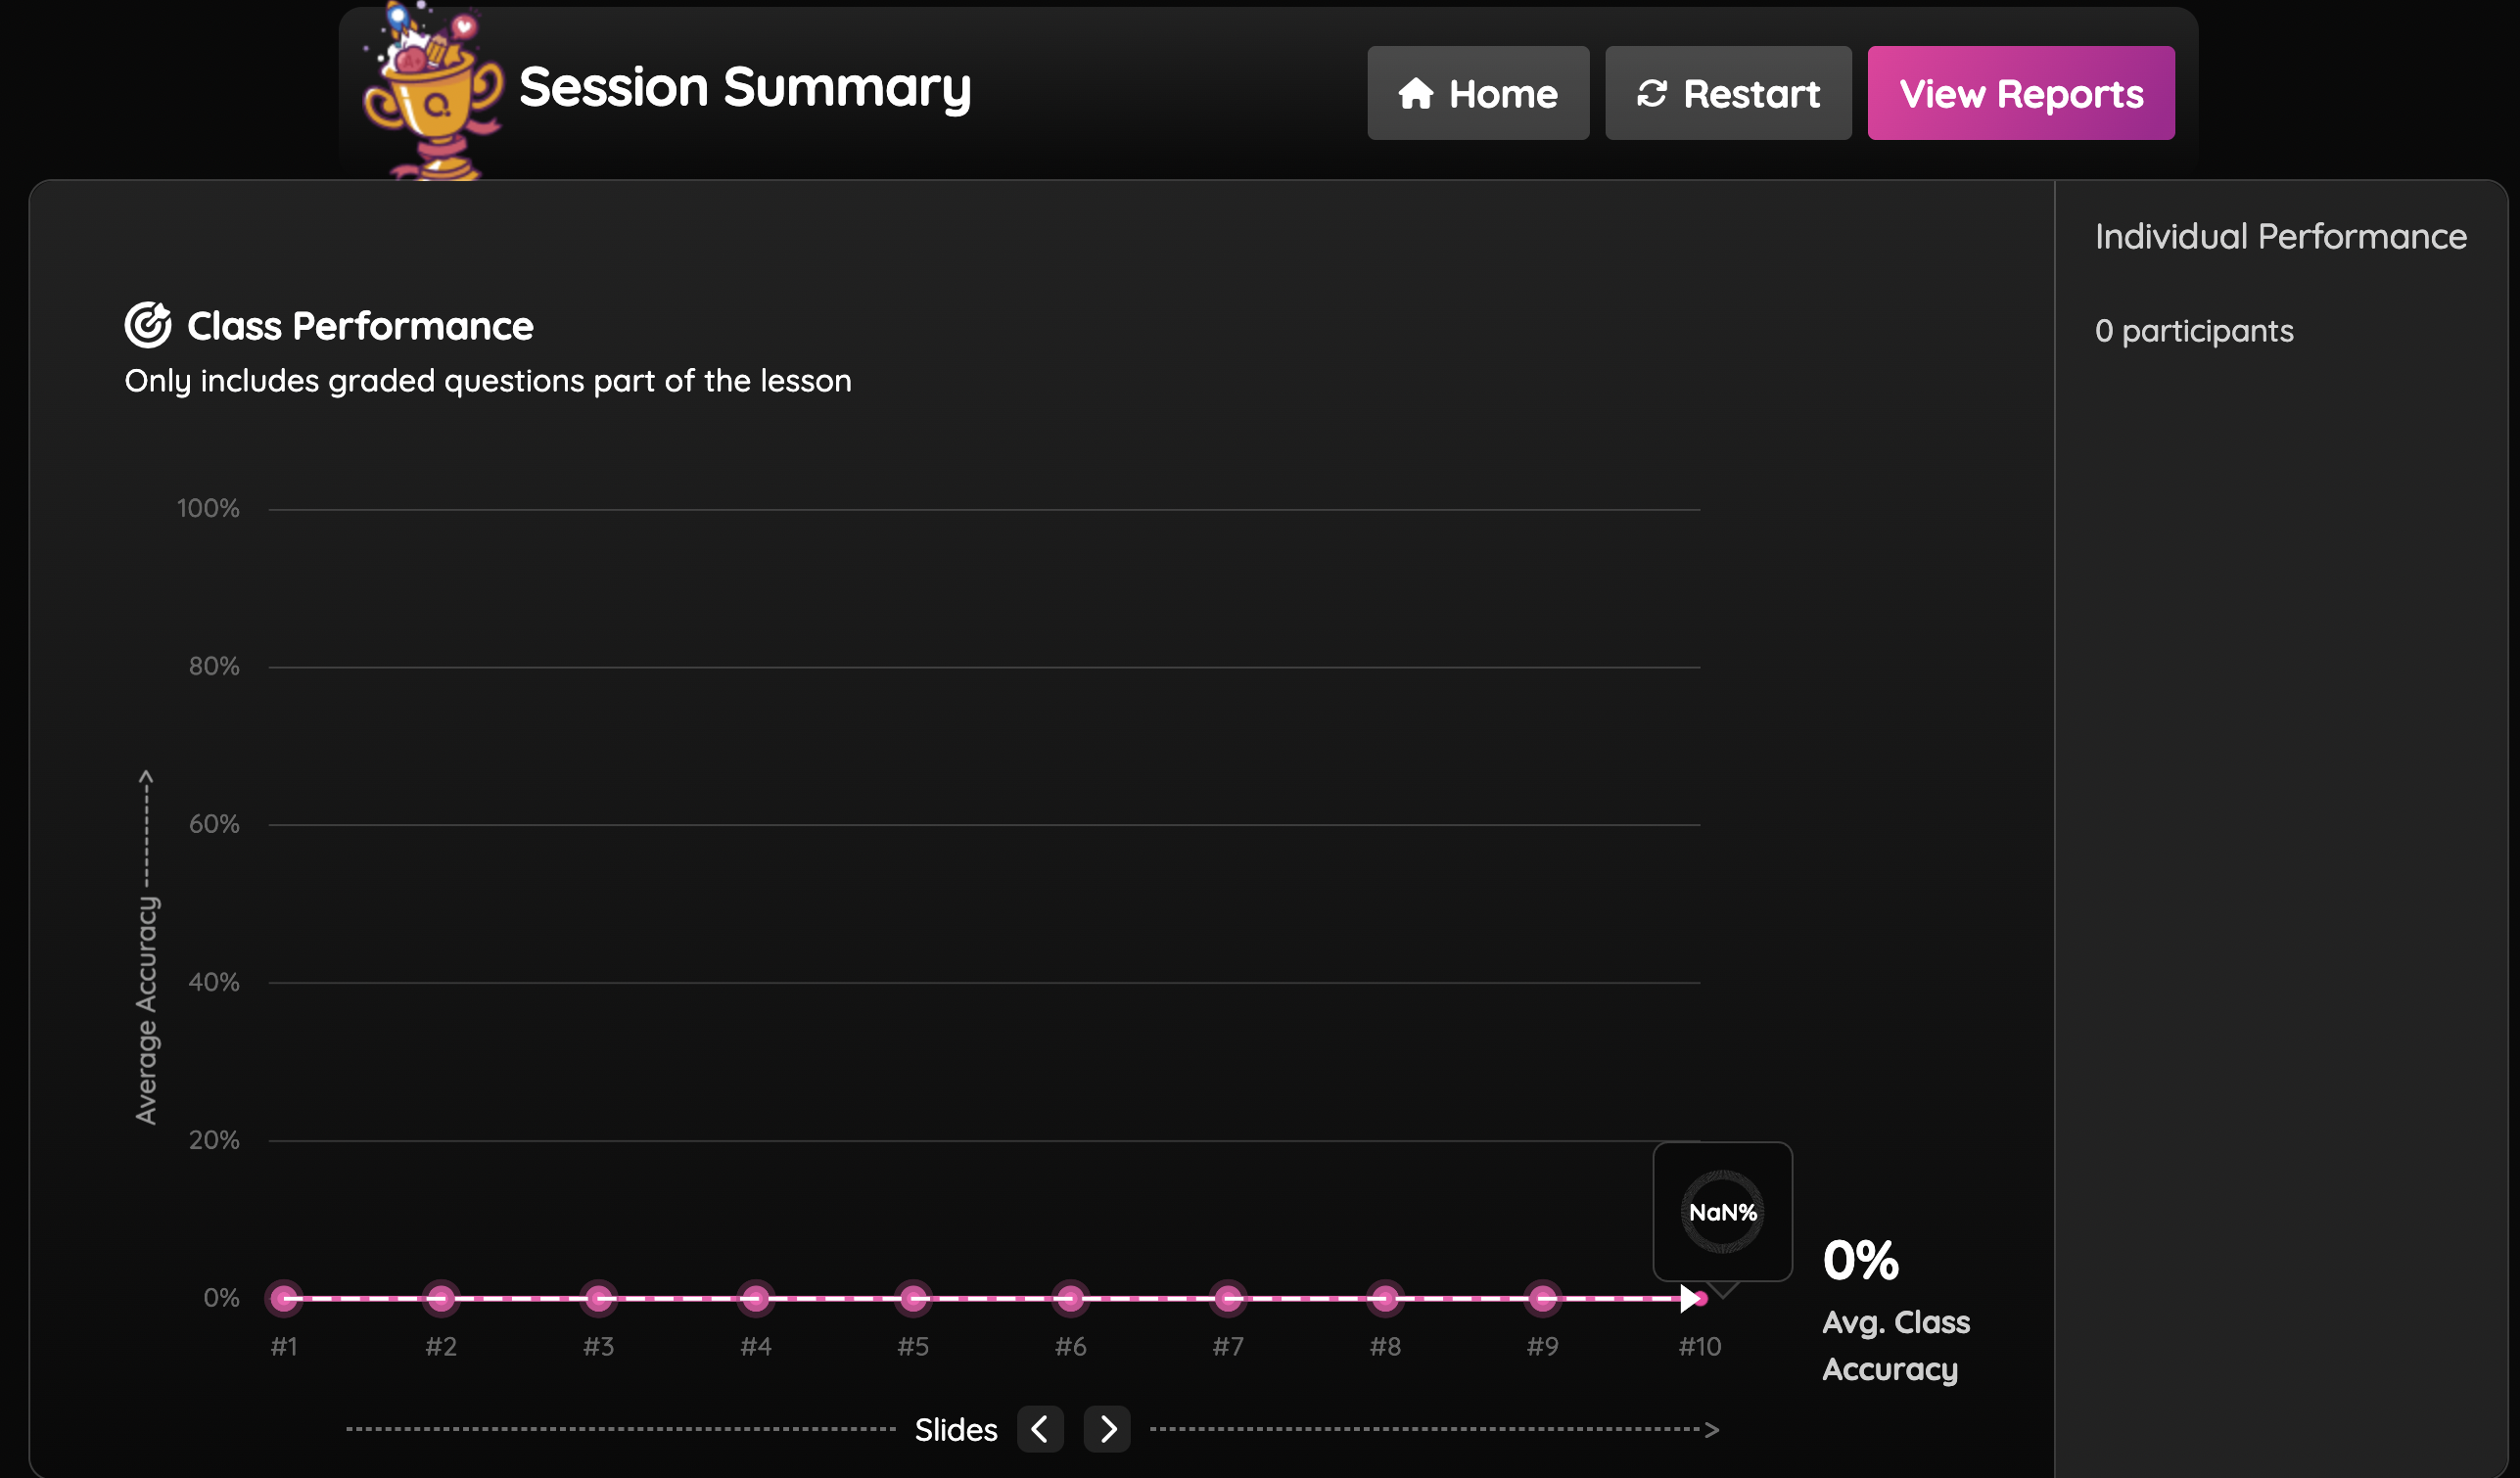The image size is (2520, 1478).
Task: Click the Individual Performance heading
Action: coord(2280,236)
